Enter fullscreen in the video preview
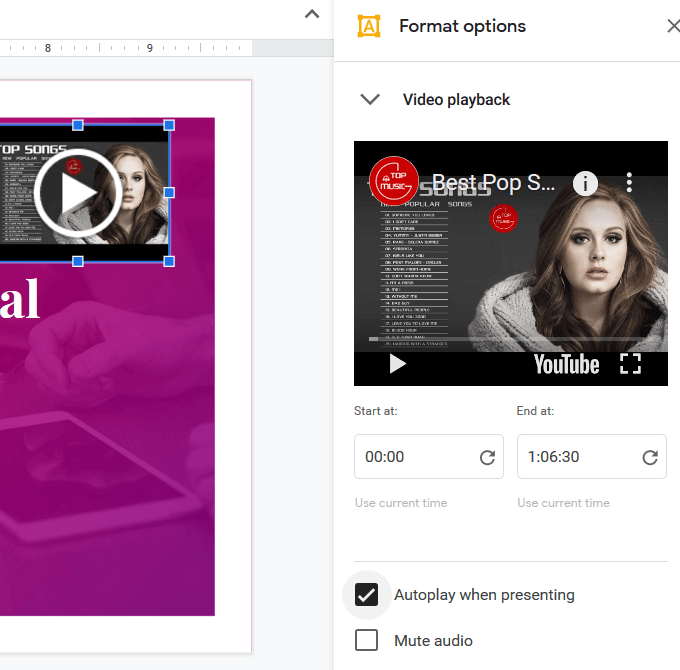The height and width of the screenshot is (670, 680). (x=630, y=364)
